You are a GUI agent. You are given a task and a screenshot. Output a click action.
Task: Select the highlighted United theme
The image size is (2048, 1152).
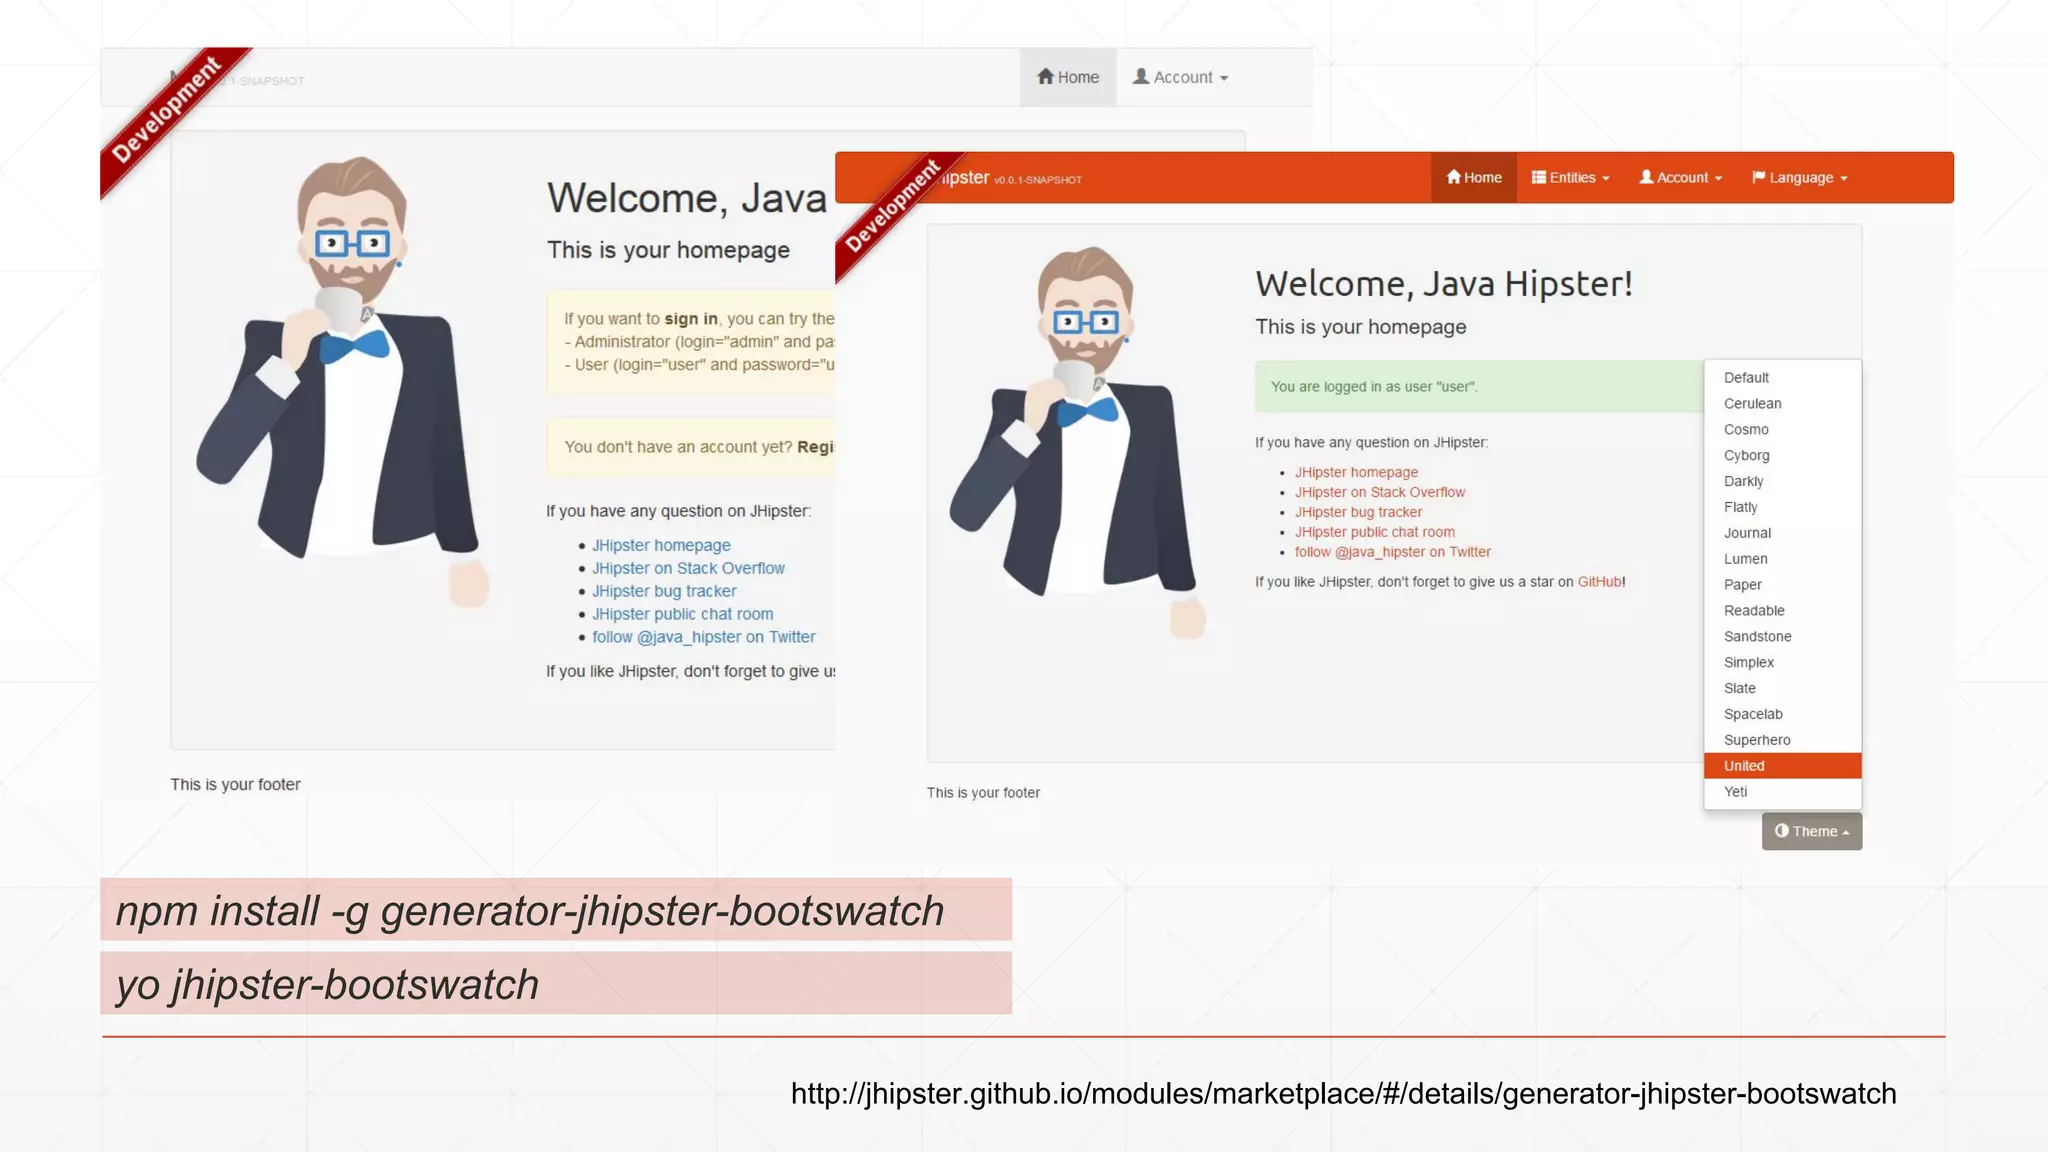click(1782, 766)
